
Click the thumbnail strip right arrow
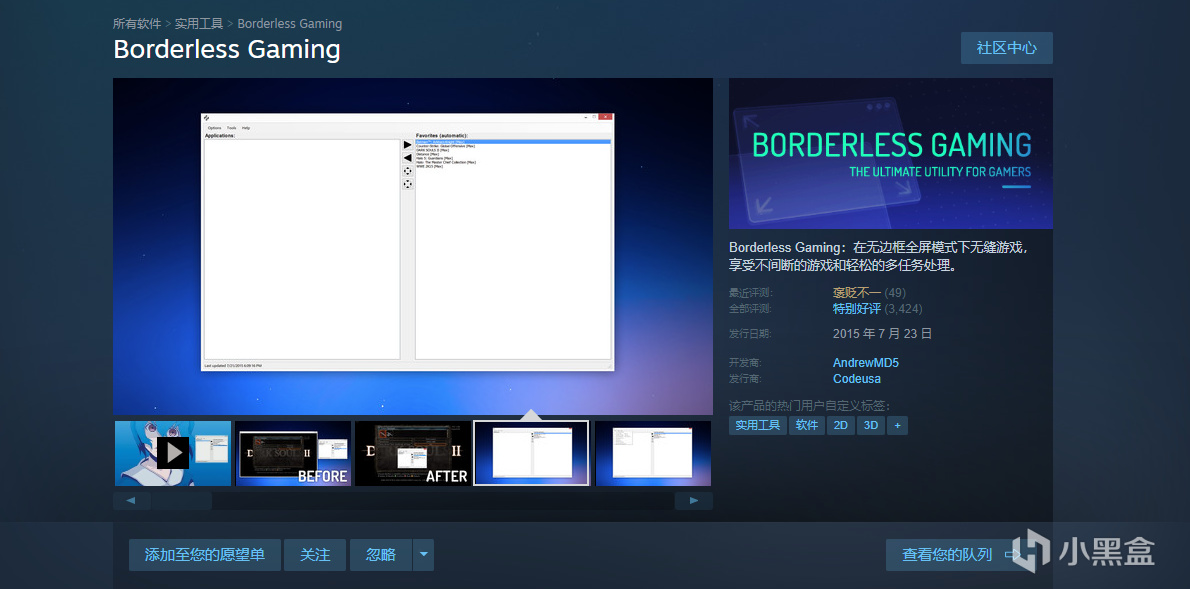694,501
